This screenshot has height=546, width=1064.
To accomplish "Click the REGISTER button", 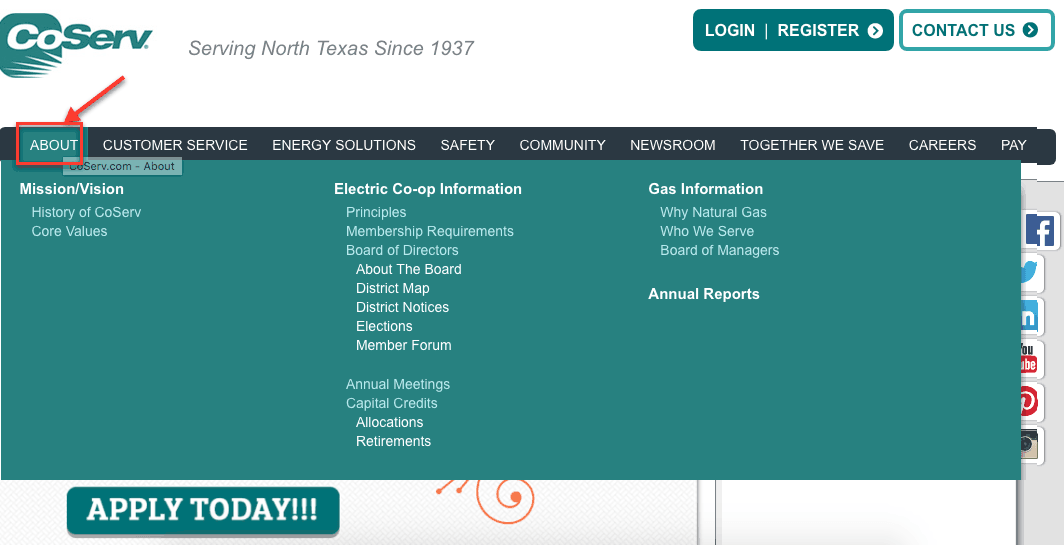I will (830, 31).
